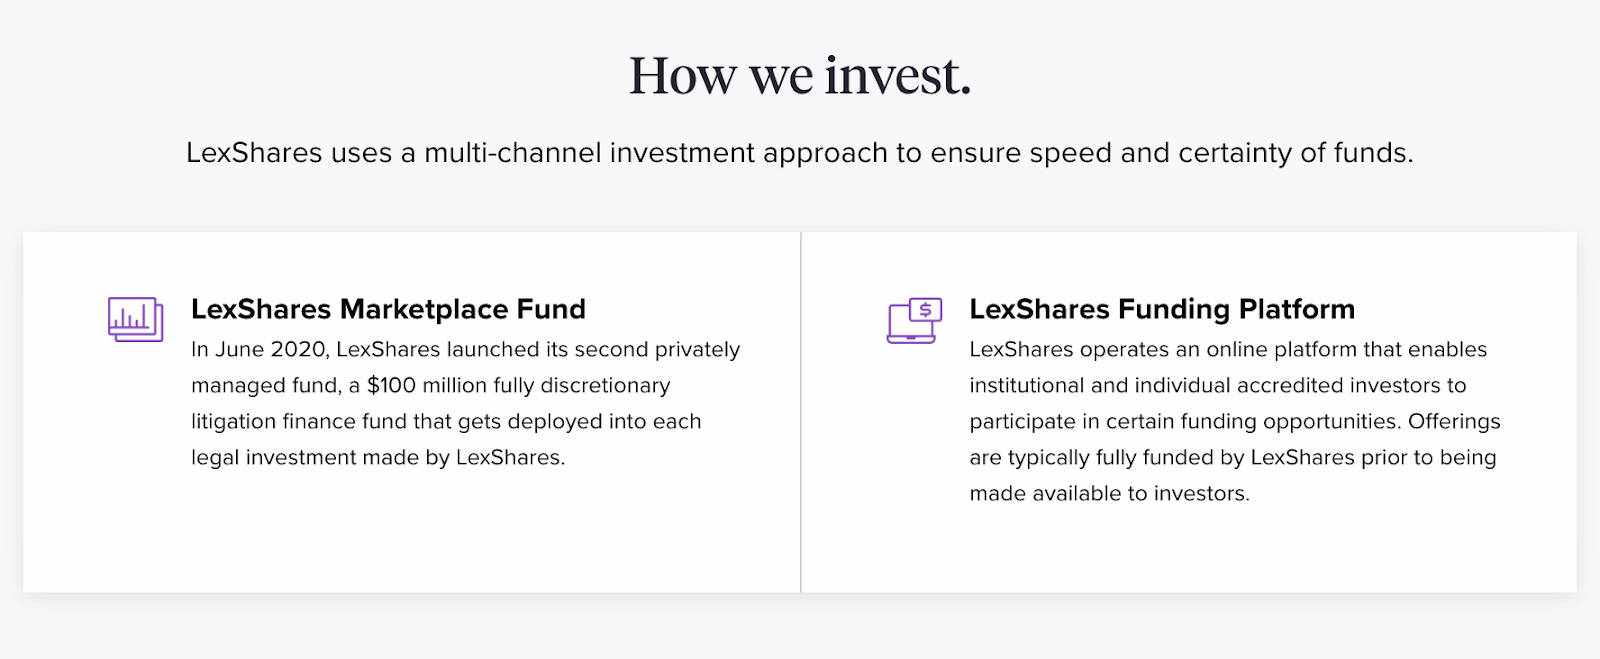The image size is (1600, 659).
Task: Click the "$100 million fully discretionary" text
Action: 519,385
